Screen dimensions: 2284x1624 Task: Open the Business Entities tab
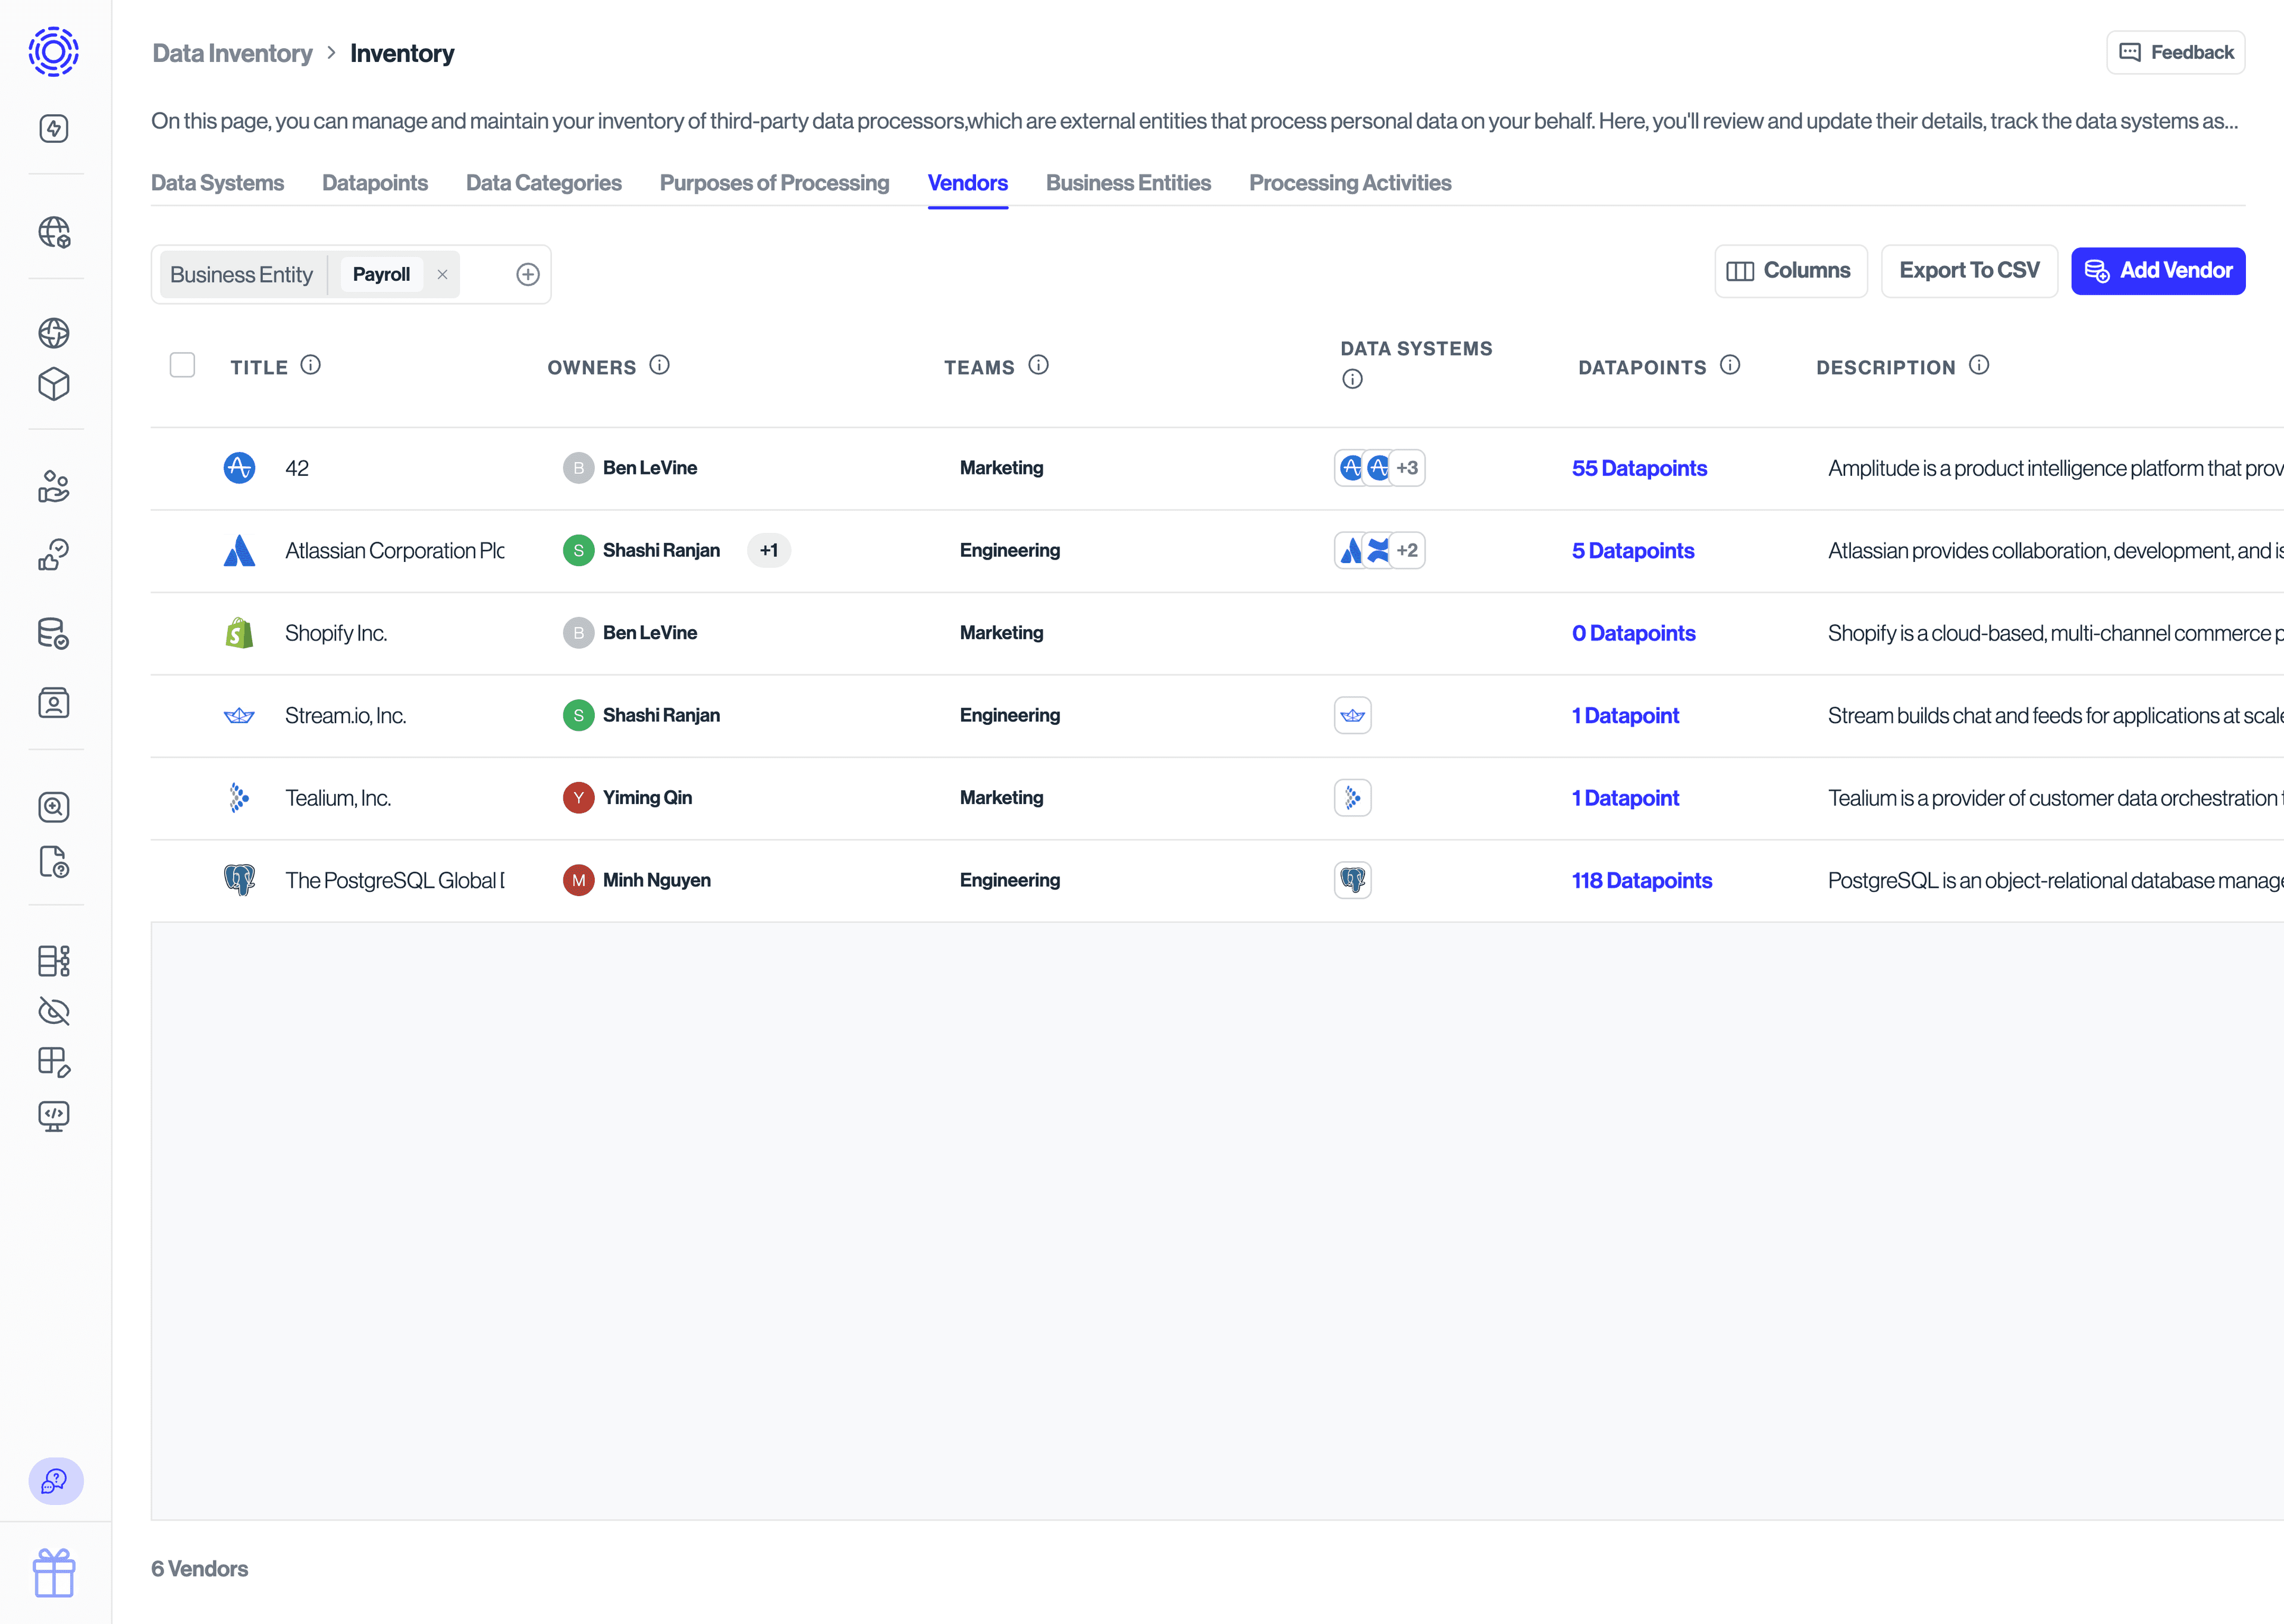pos(1128,183)
